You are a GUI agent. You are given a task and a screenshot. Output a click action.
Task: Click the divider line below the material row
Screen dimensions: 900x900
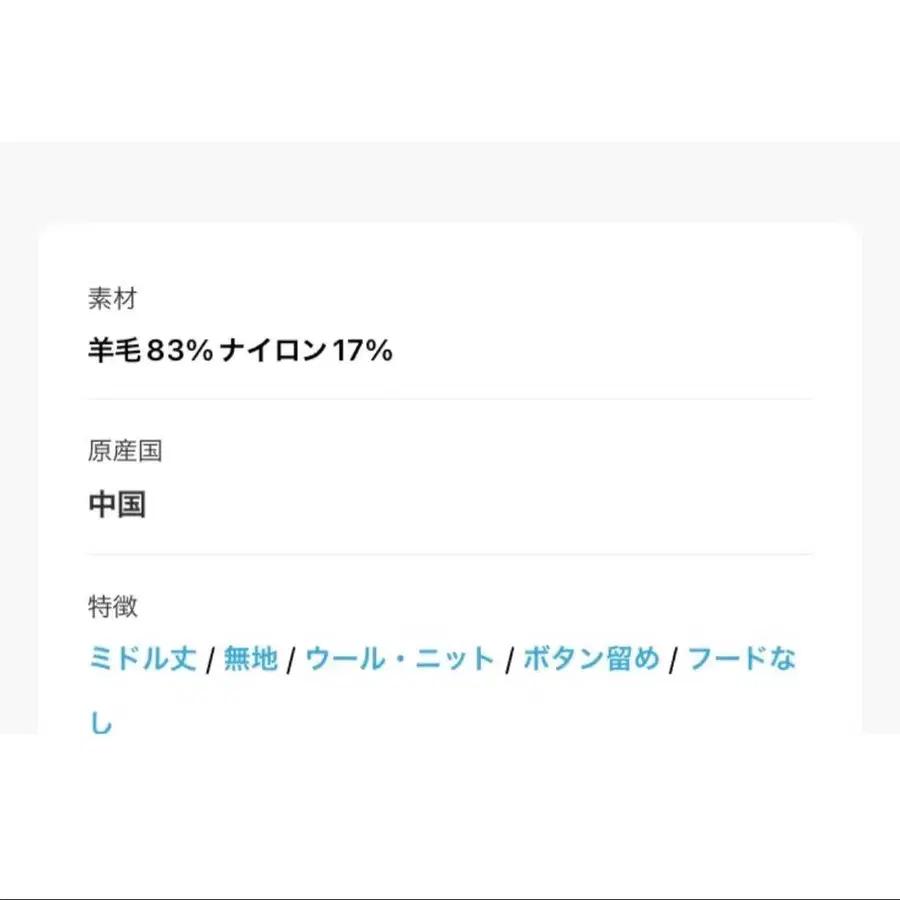pos(450,399)
